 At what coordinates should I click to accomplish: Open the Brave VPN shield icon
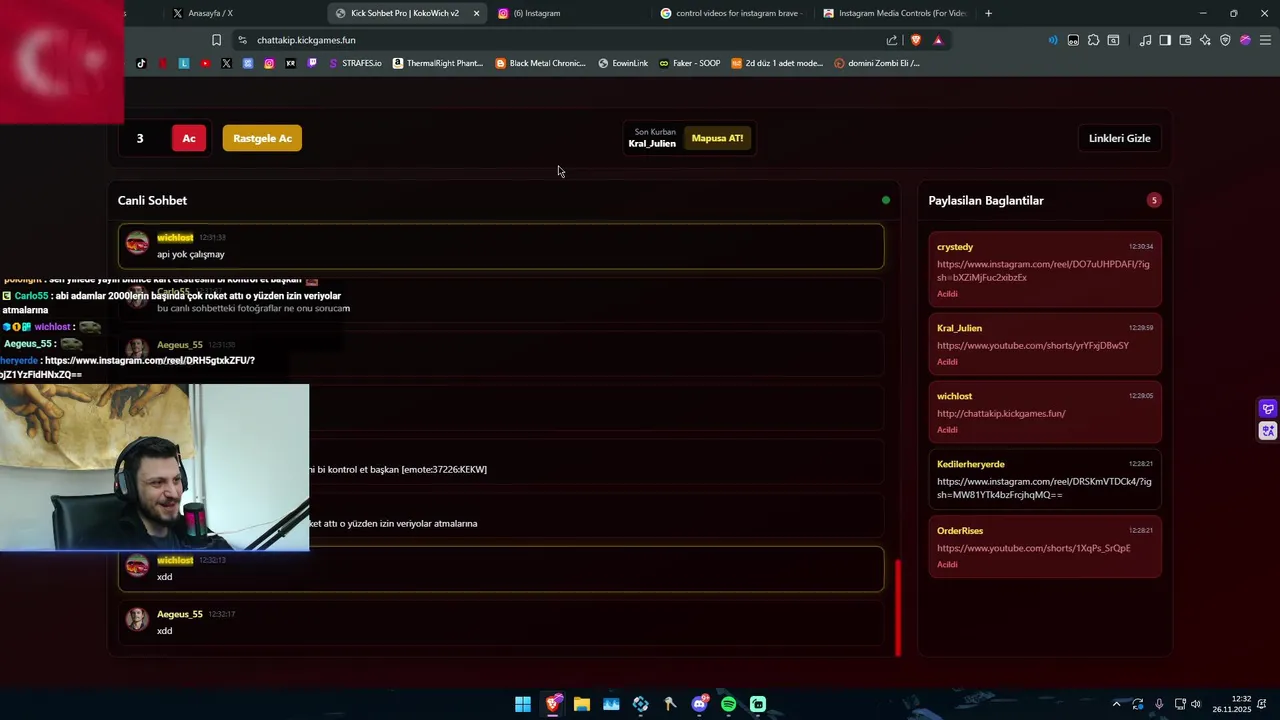pos(1225,40)
